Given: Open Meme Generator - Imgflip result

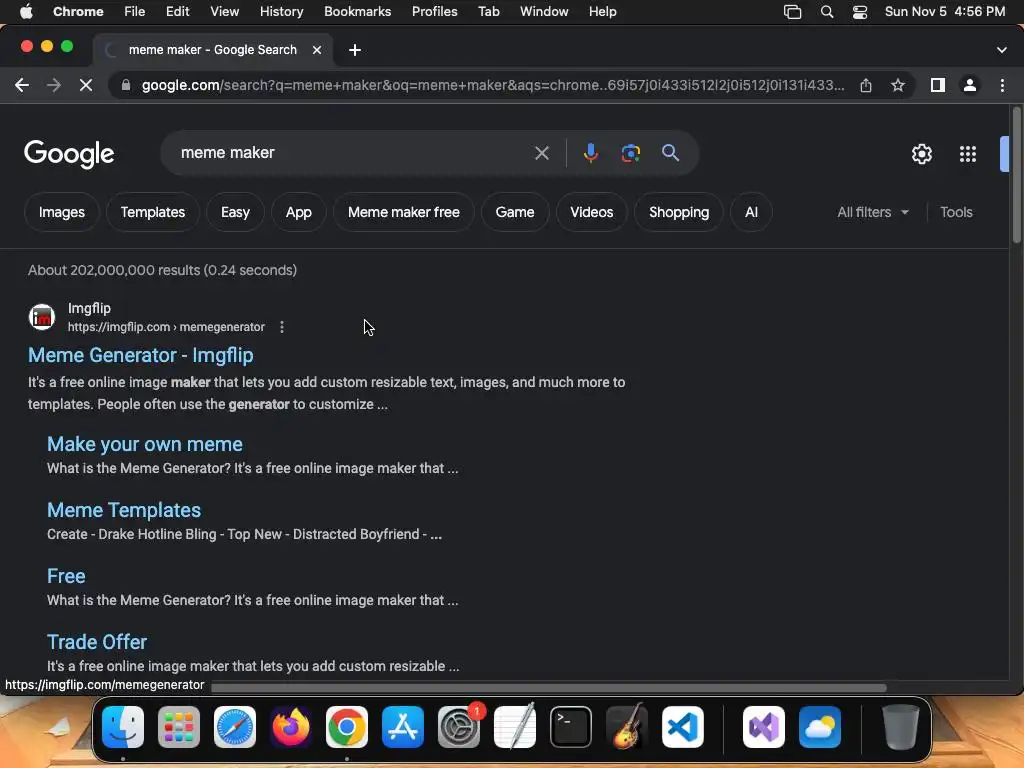Looking at the screenshot, I should pyautogui.click(x=140, y=355).
